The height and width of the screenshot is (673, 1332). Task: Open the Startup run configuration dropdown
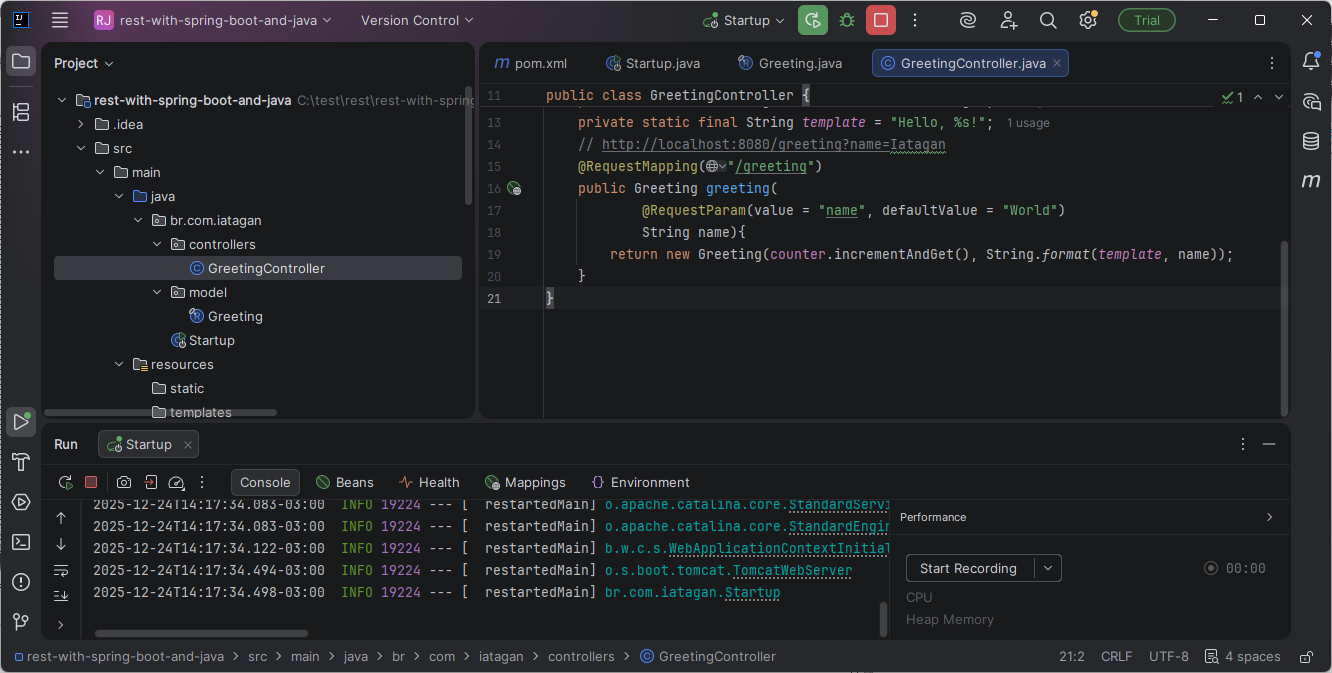(744, 20)
